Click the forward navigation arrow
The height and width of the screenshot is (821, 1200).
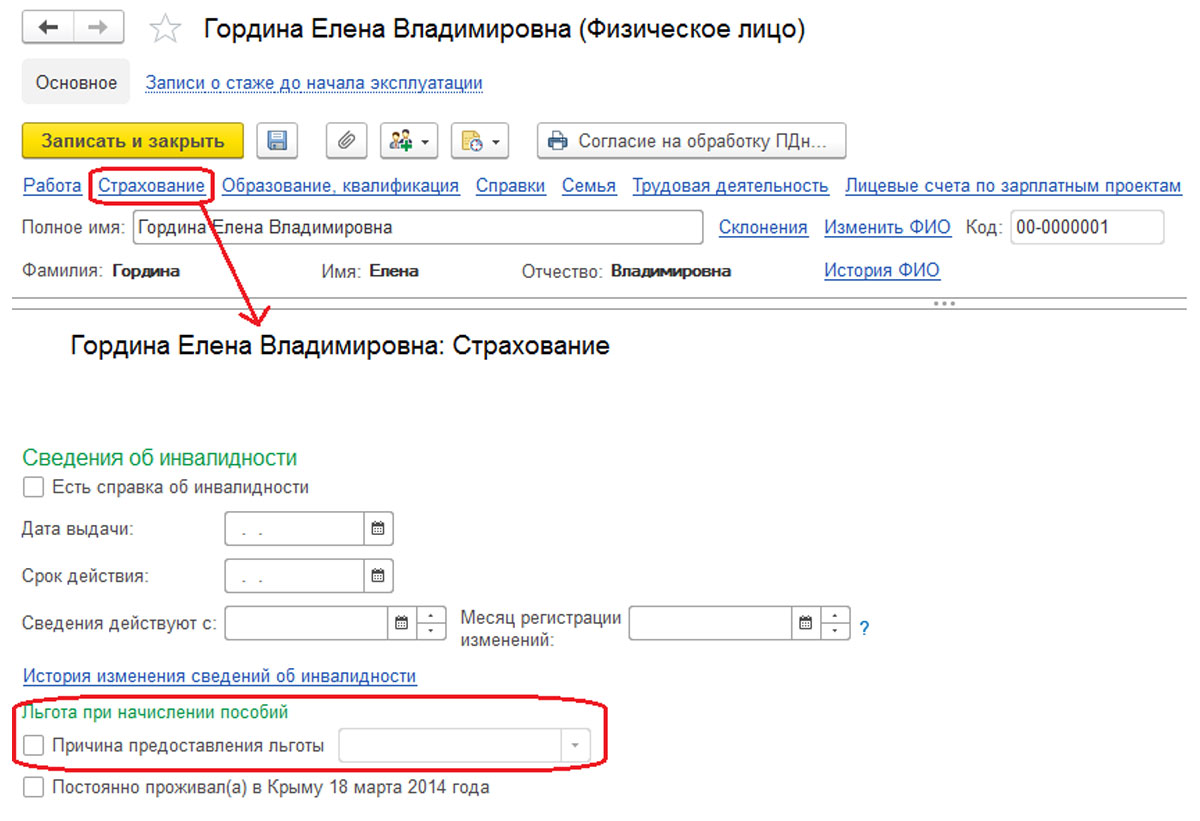tap(98, 28)
